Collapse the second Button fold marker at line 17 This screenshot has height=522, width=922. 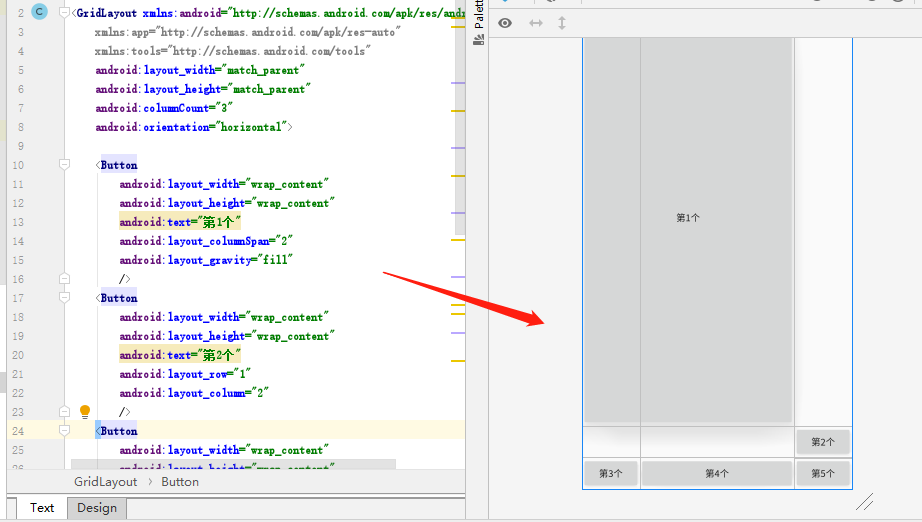65,297
